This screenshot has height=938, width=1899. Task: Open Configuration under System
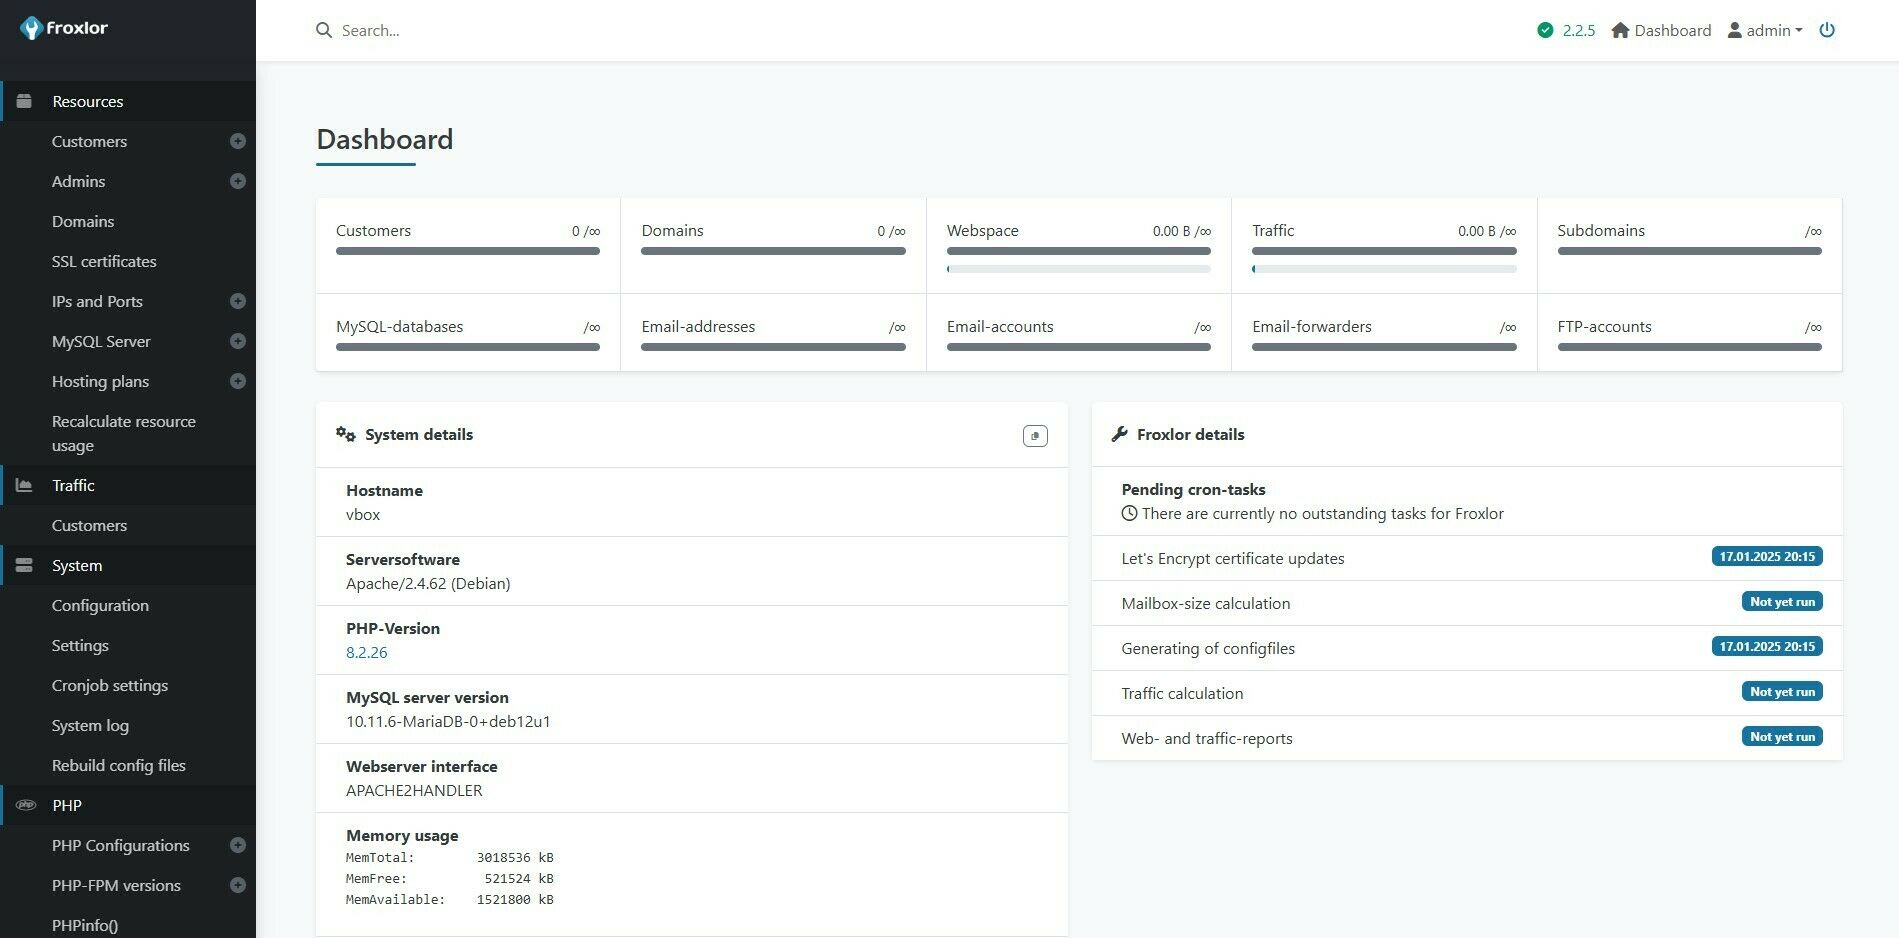100,605
